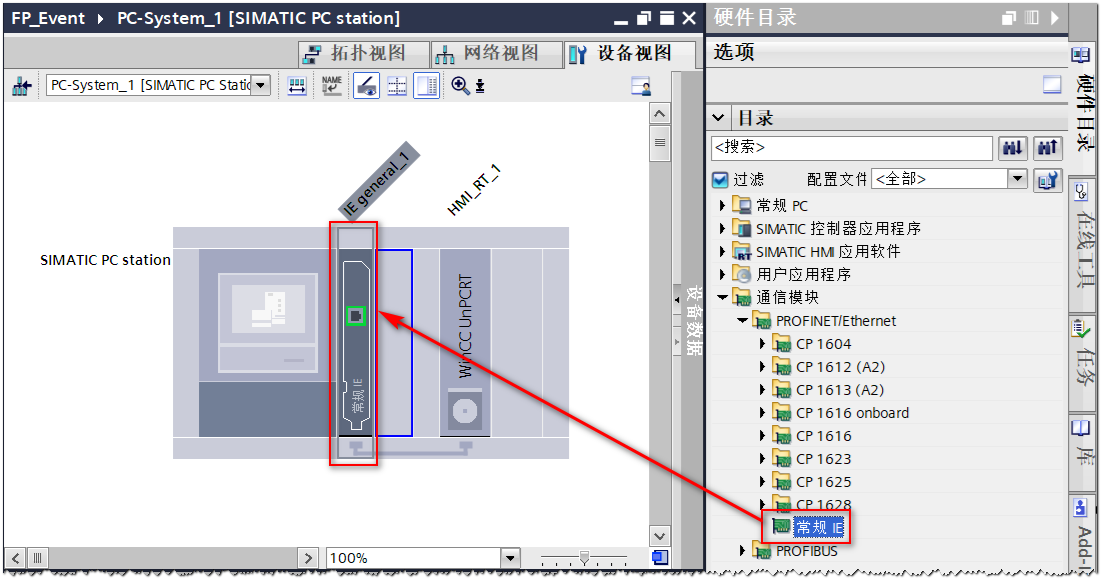Toggle the highlighted split-pane layout button in toolbar
This screenshot has height=585, width=1101.
(427, 86)
